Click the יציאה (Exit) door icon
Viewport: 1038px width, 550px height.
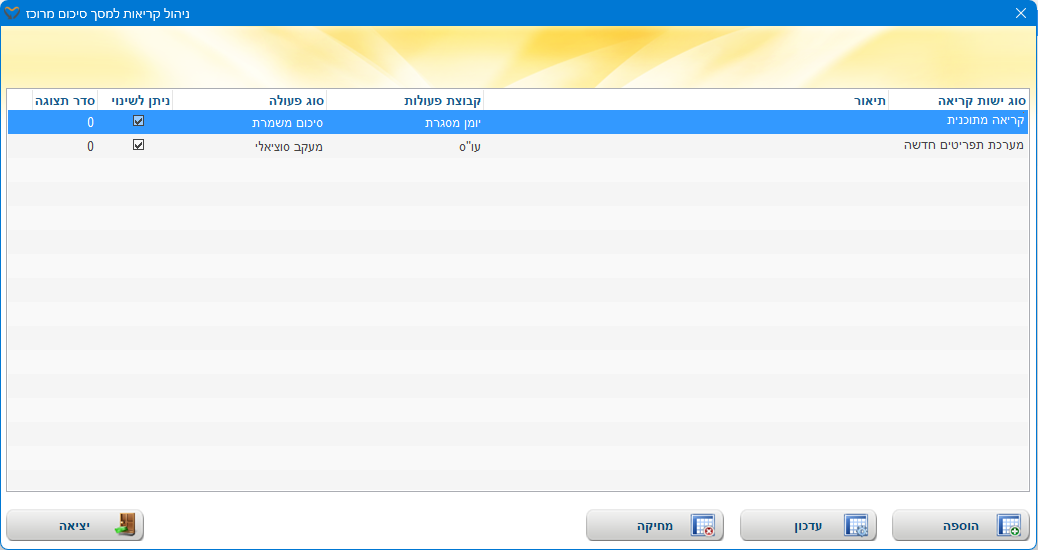tap(125, 525)
